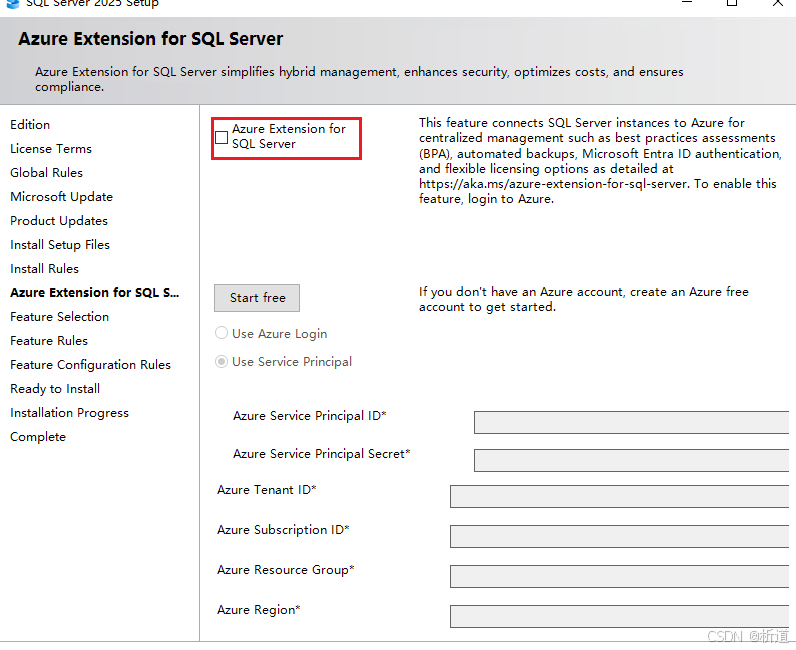Open the License Terms step

tap(51, 149)
